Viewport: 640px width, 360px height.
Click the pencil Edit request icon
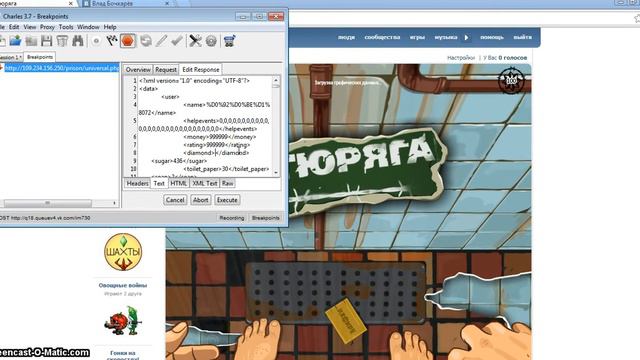[x=161, y=41]
